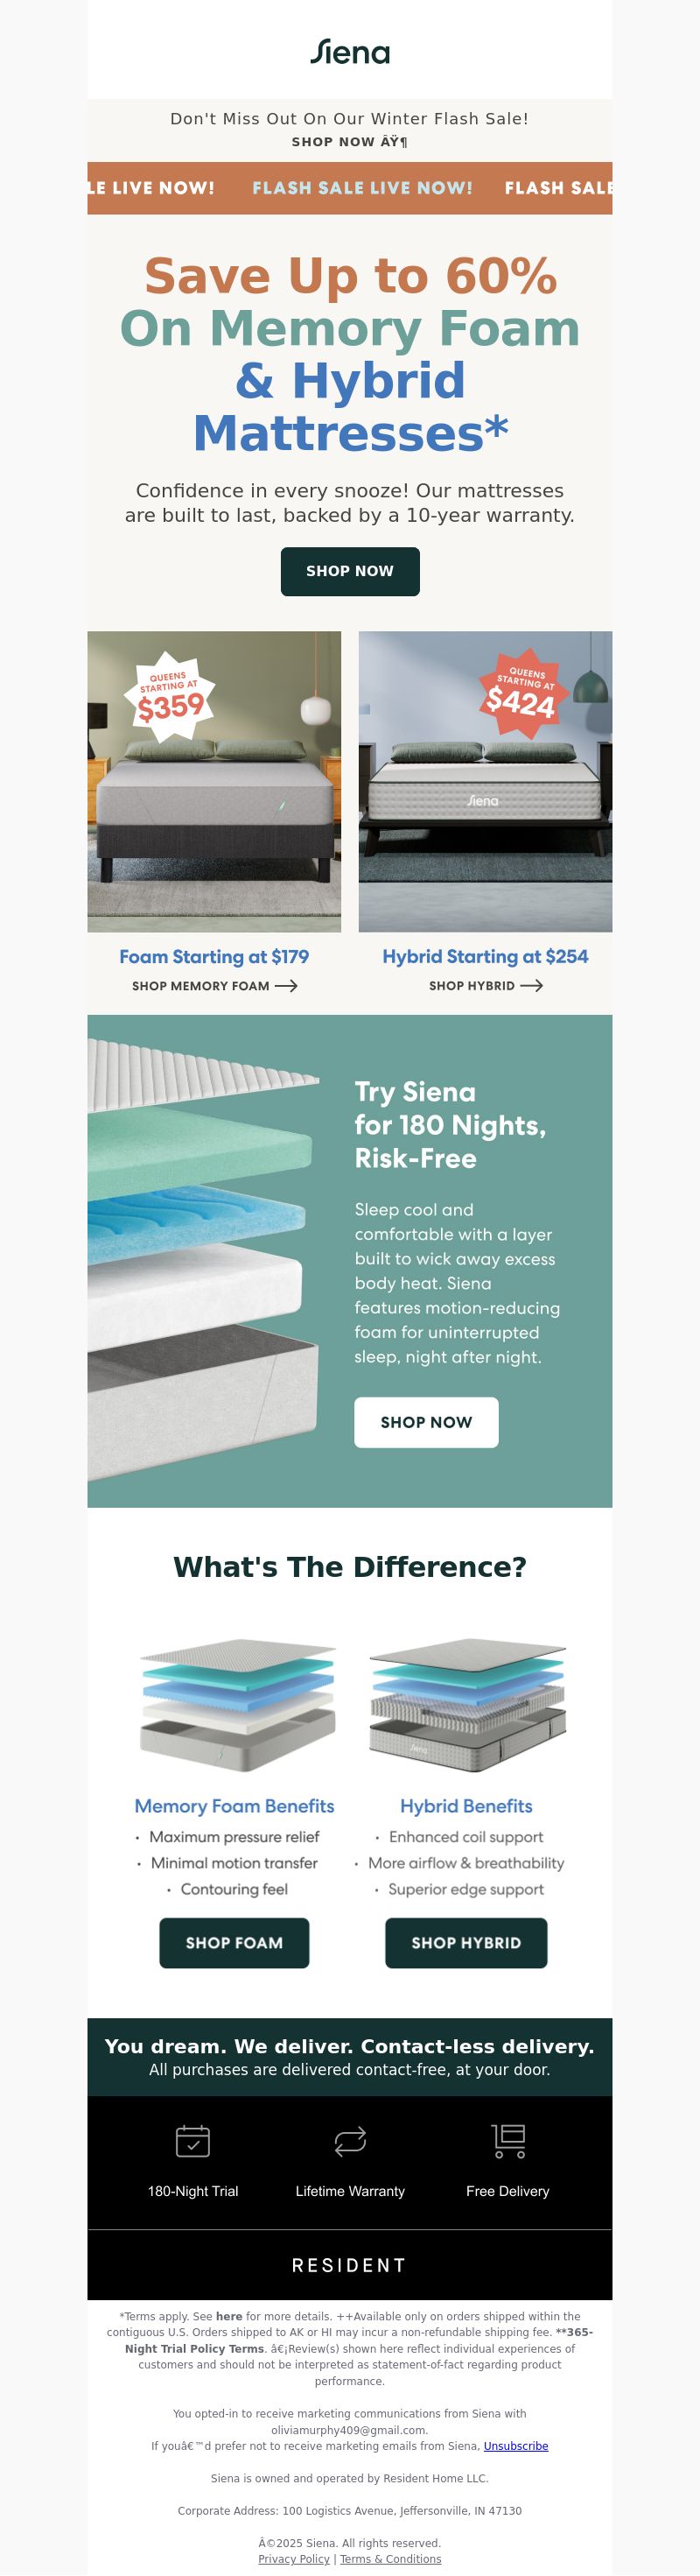This screenshot has width=700, height=2576.
Task: Open the Shop Now link under the winter sale
Action: (349, 142)
